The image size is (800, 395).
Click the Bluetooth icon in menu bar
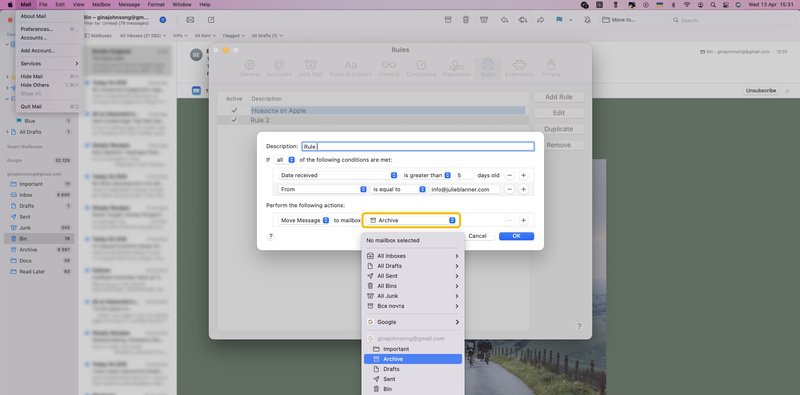click(673, 5)
